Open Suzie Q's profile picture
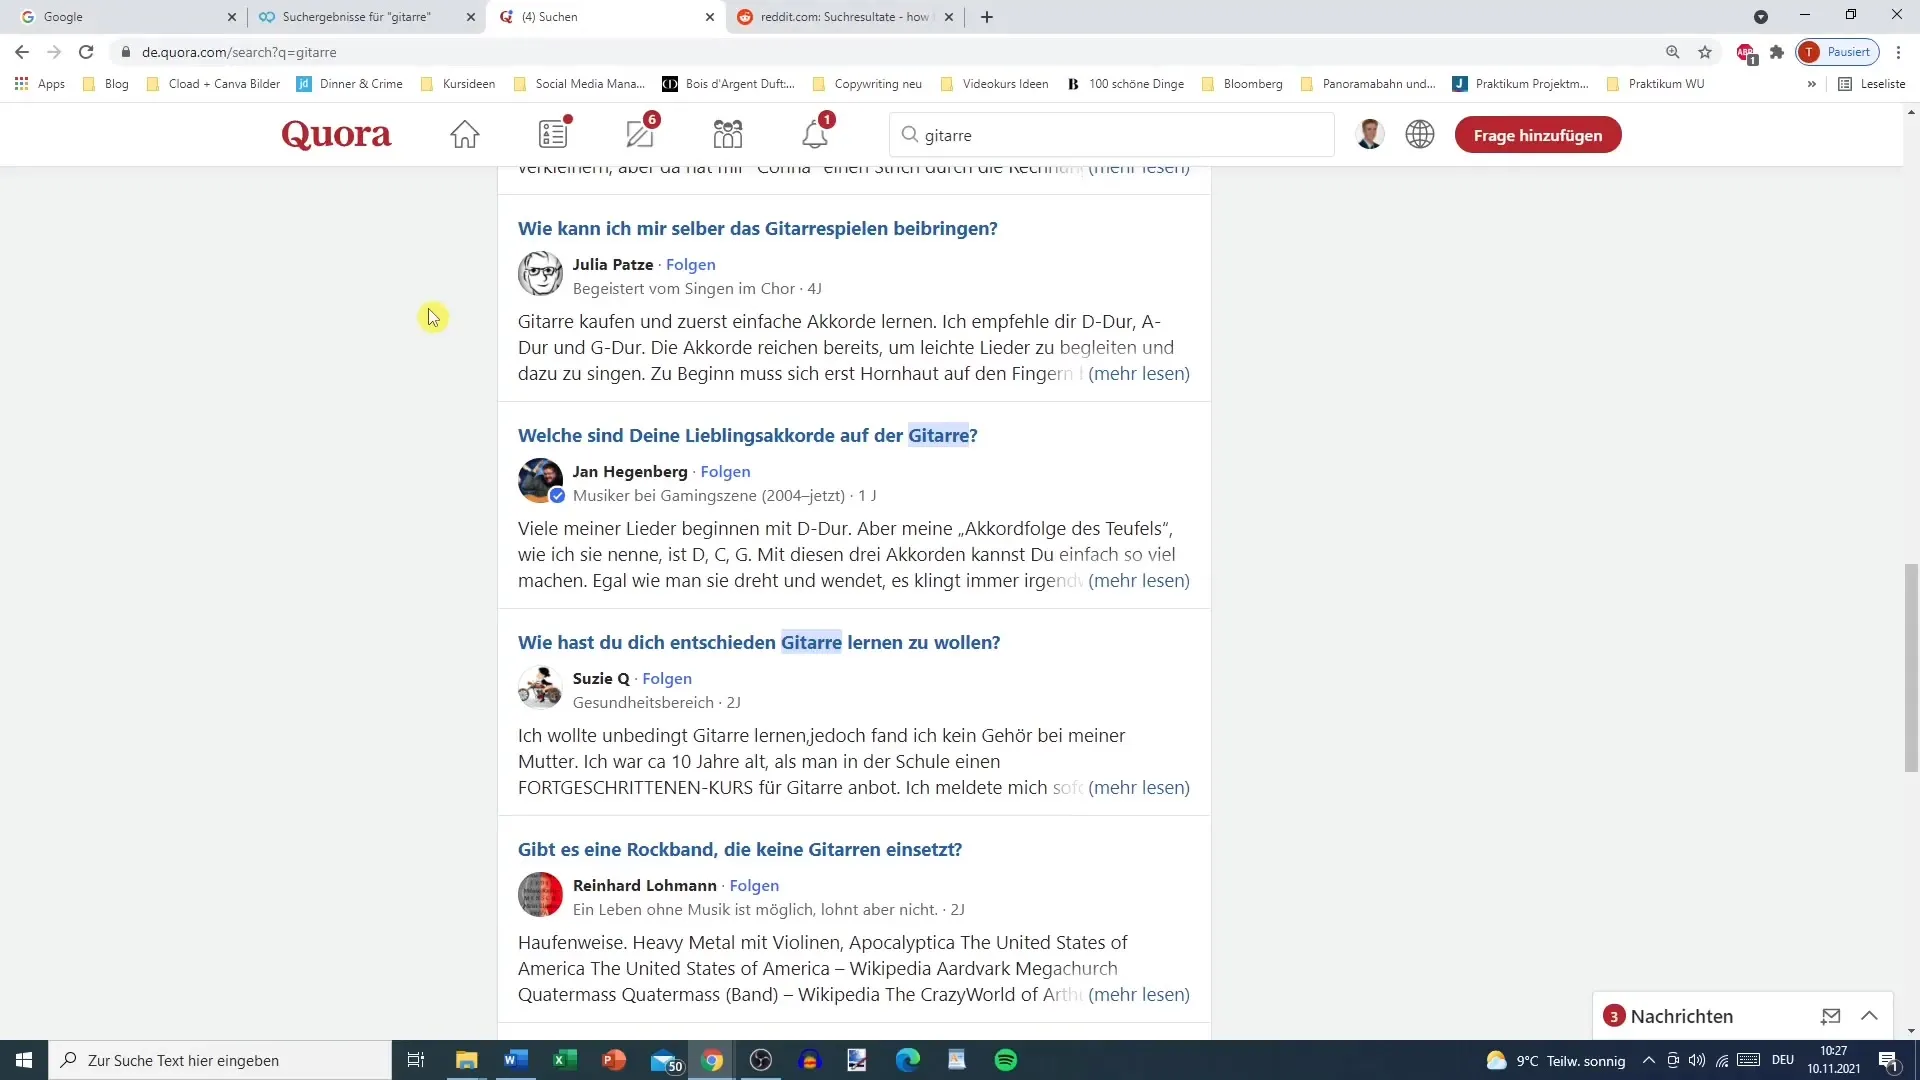The width and height of the screenshot is (1920, 1080). (x=540, y=688)
